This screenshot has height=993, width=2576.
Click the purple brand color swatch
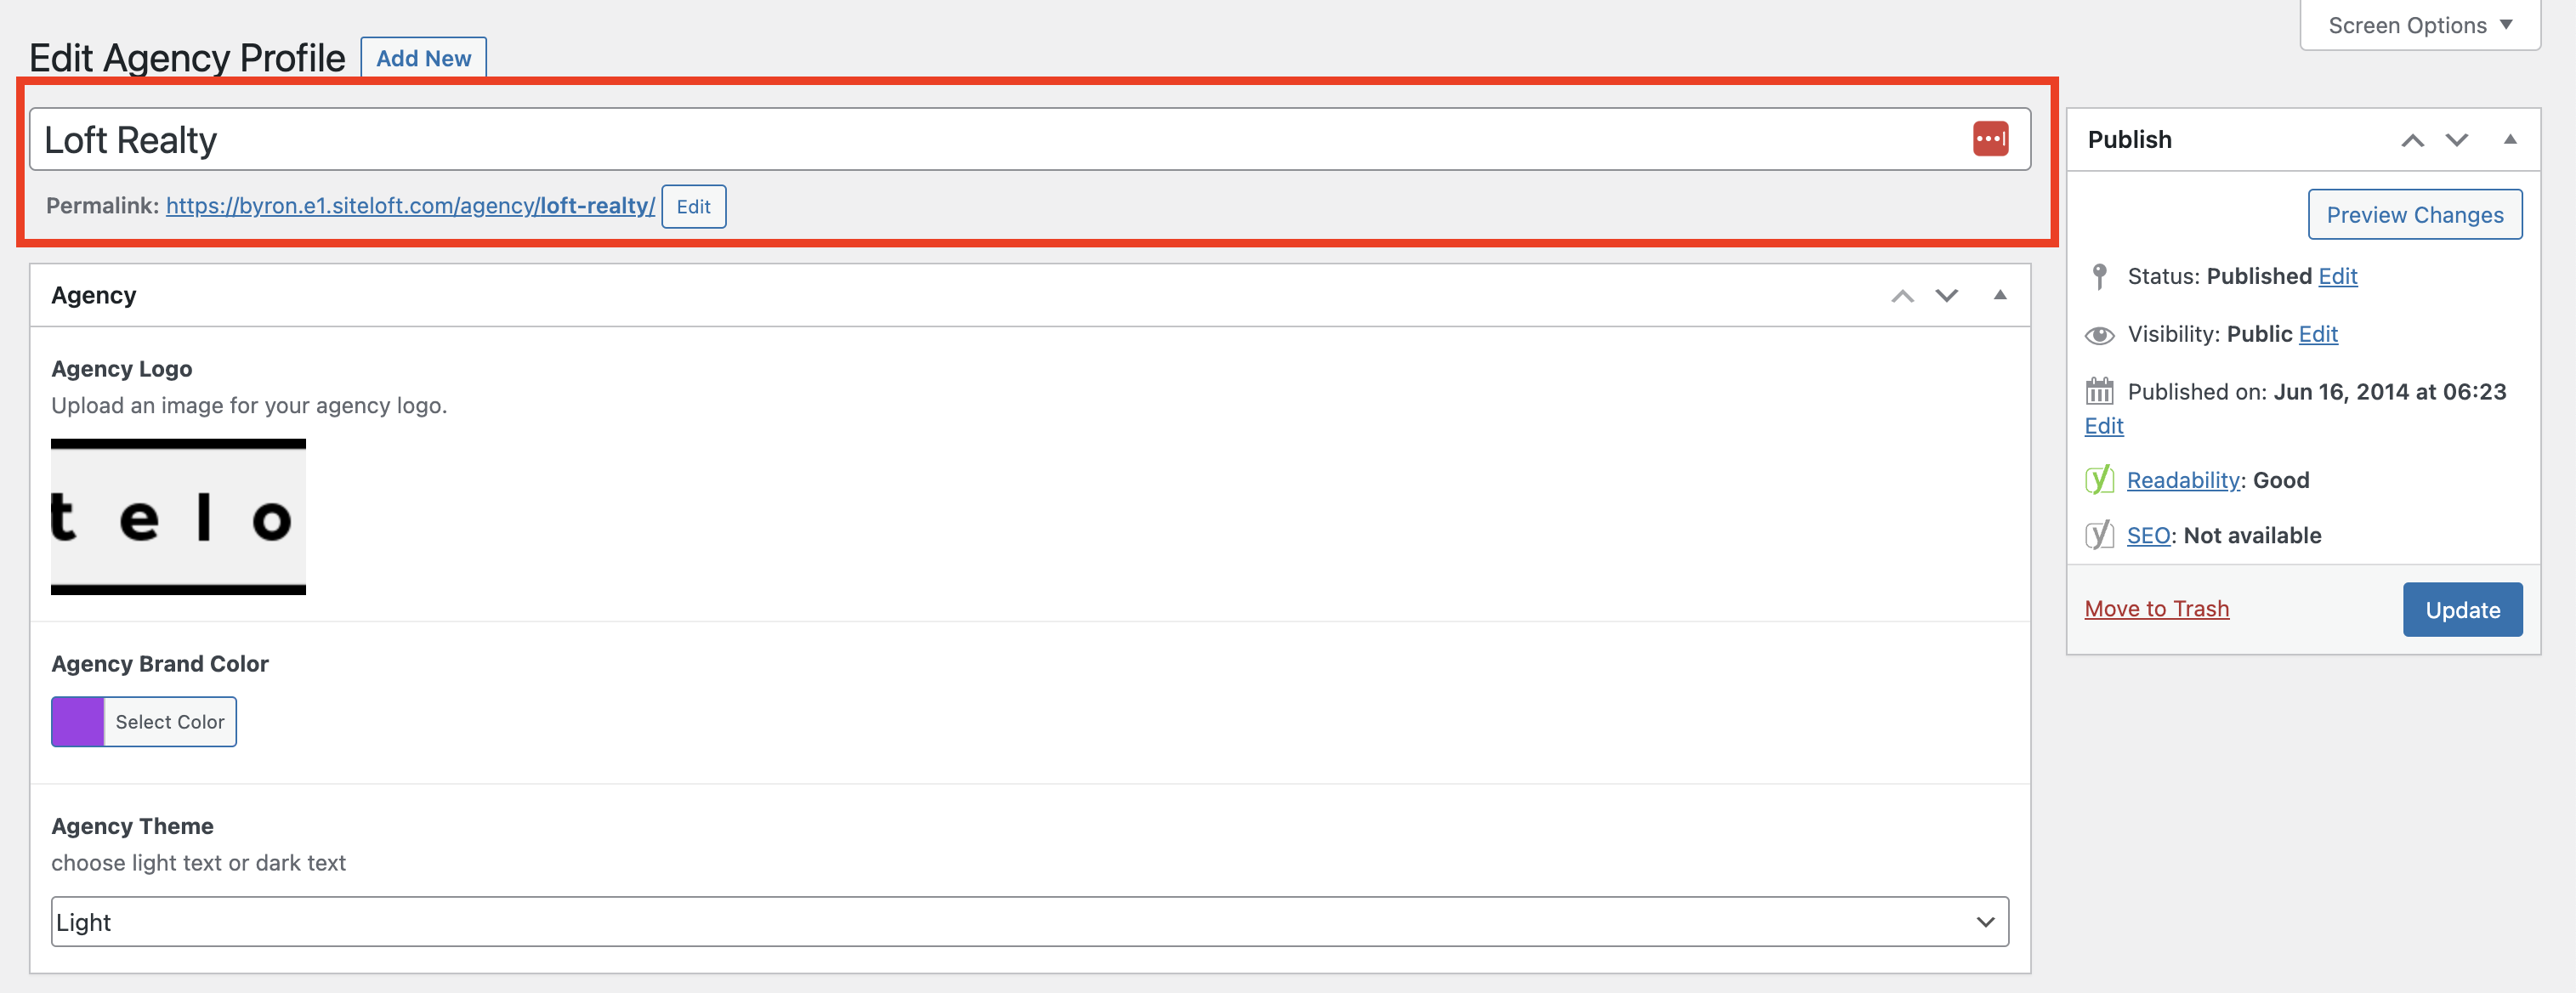click(x=78, y=722)
